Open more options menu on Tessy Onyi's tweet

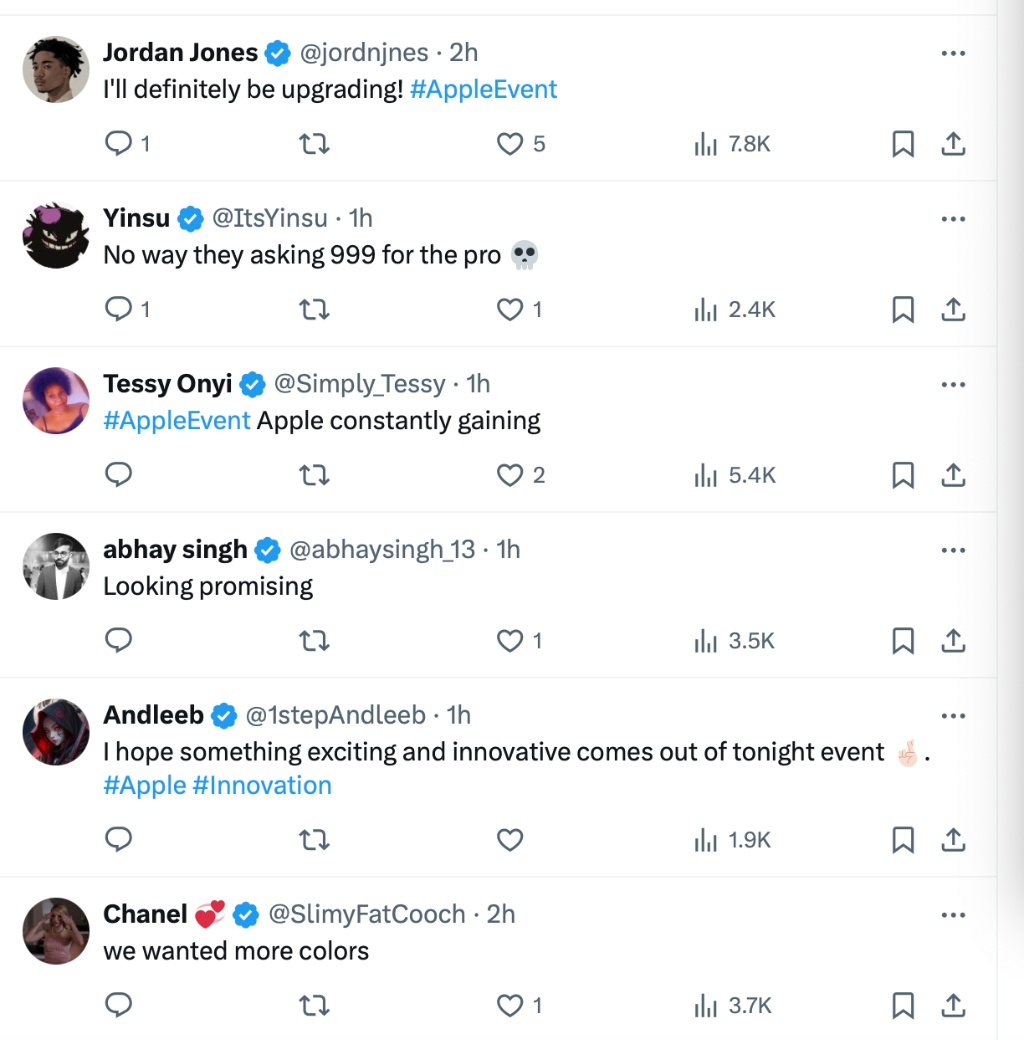tap(953, 385)
